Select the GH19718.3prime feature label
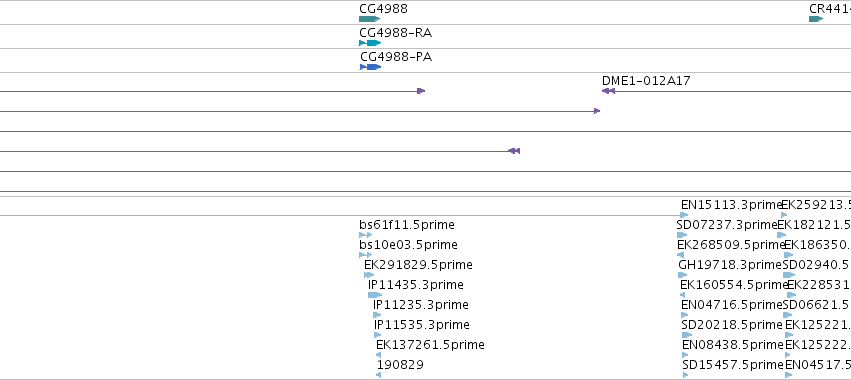The image size is (851, 380). [730, 264]
